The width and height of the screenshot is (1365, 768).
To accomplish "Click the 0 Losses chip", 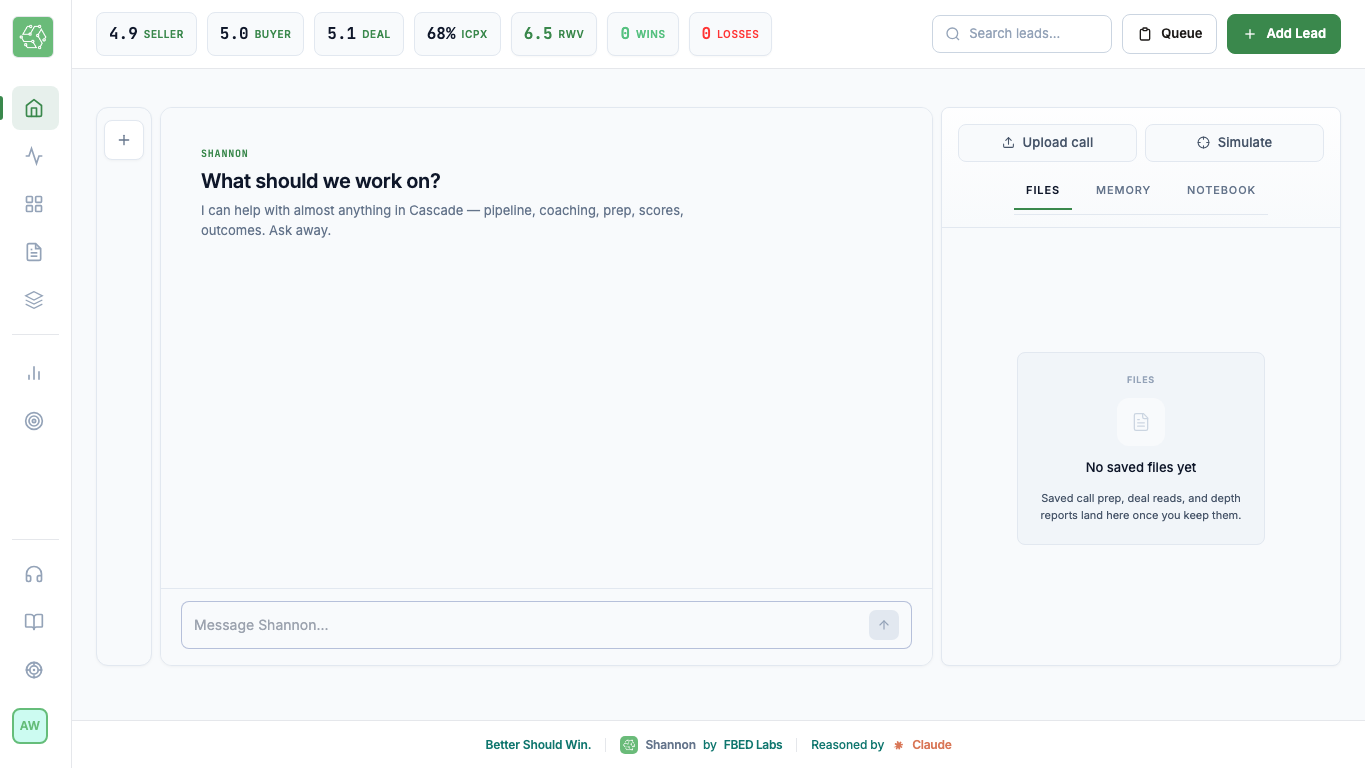I will 730,34.
